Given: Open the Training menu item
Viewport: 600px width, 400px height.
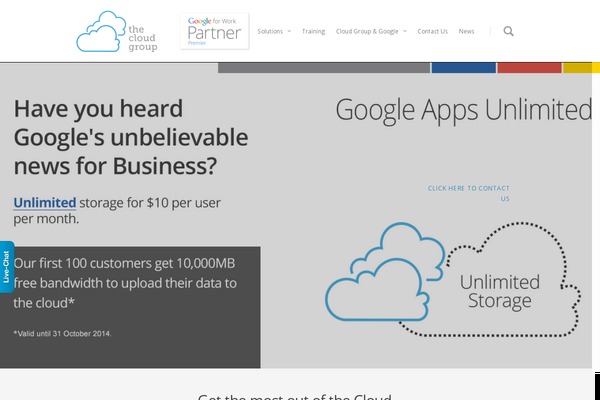Looking at the screenshot, I should [x=313, y=31].
